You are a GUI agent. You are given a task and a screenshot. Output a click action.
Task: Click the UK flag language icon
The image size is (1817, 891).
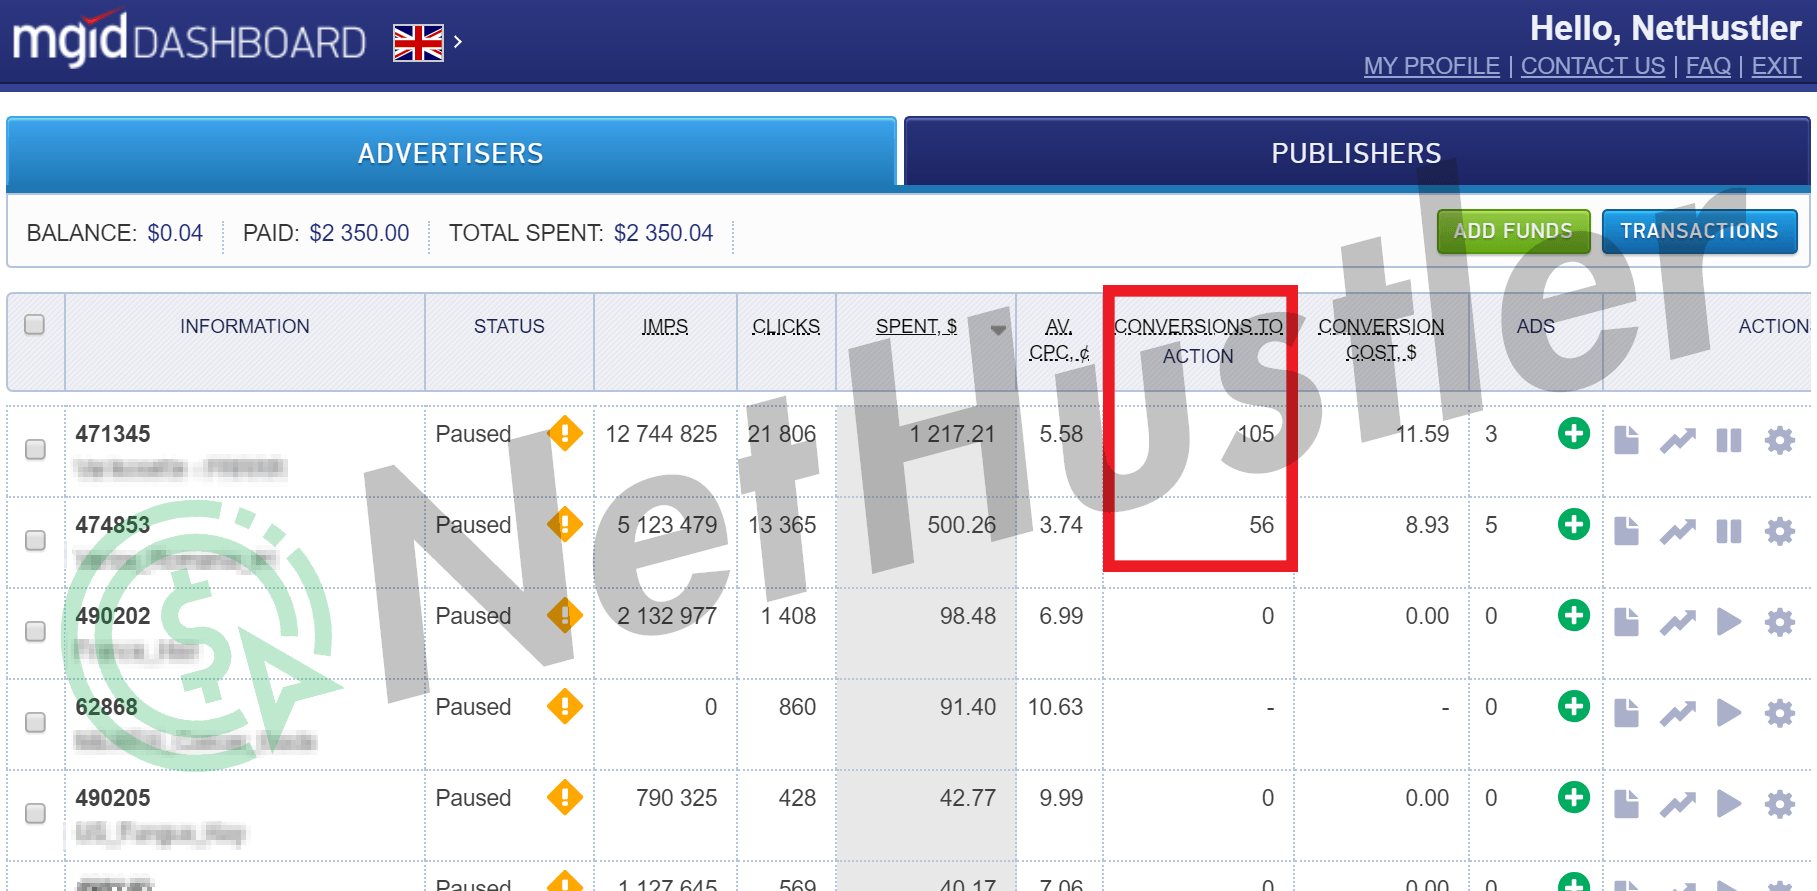pyautogui.click(x=418, y=43)
